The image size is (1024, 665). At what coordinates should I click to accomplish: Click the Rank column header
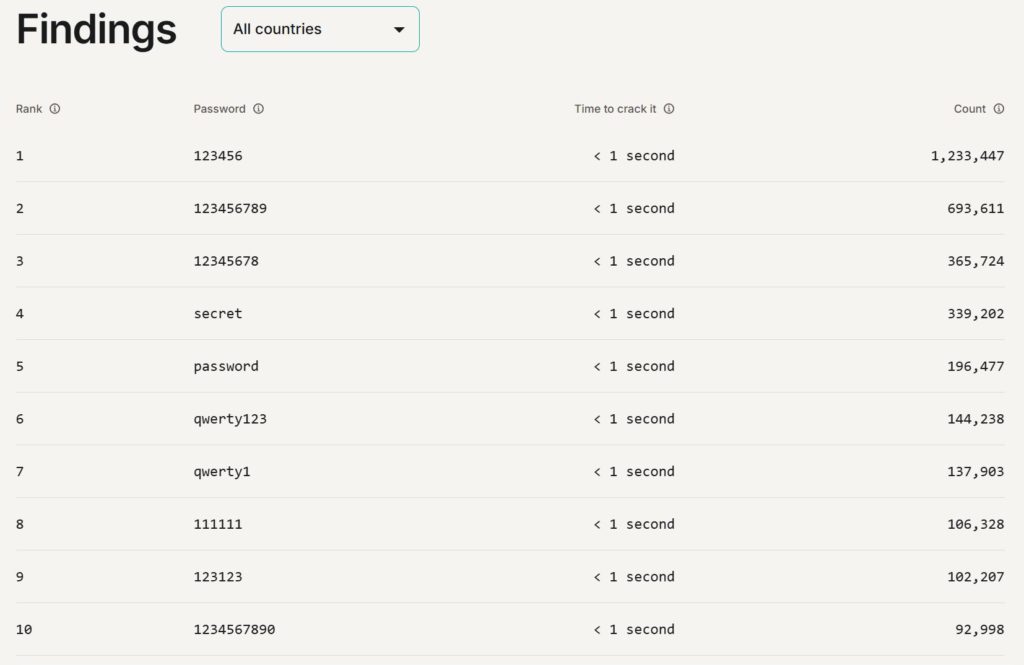coord(29,108)
